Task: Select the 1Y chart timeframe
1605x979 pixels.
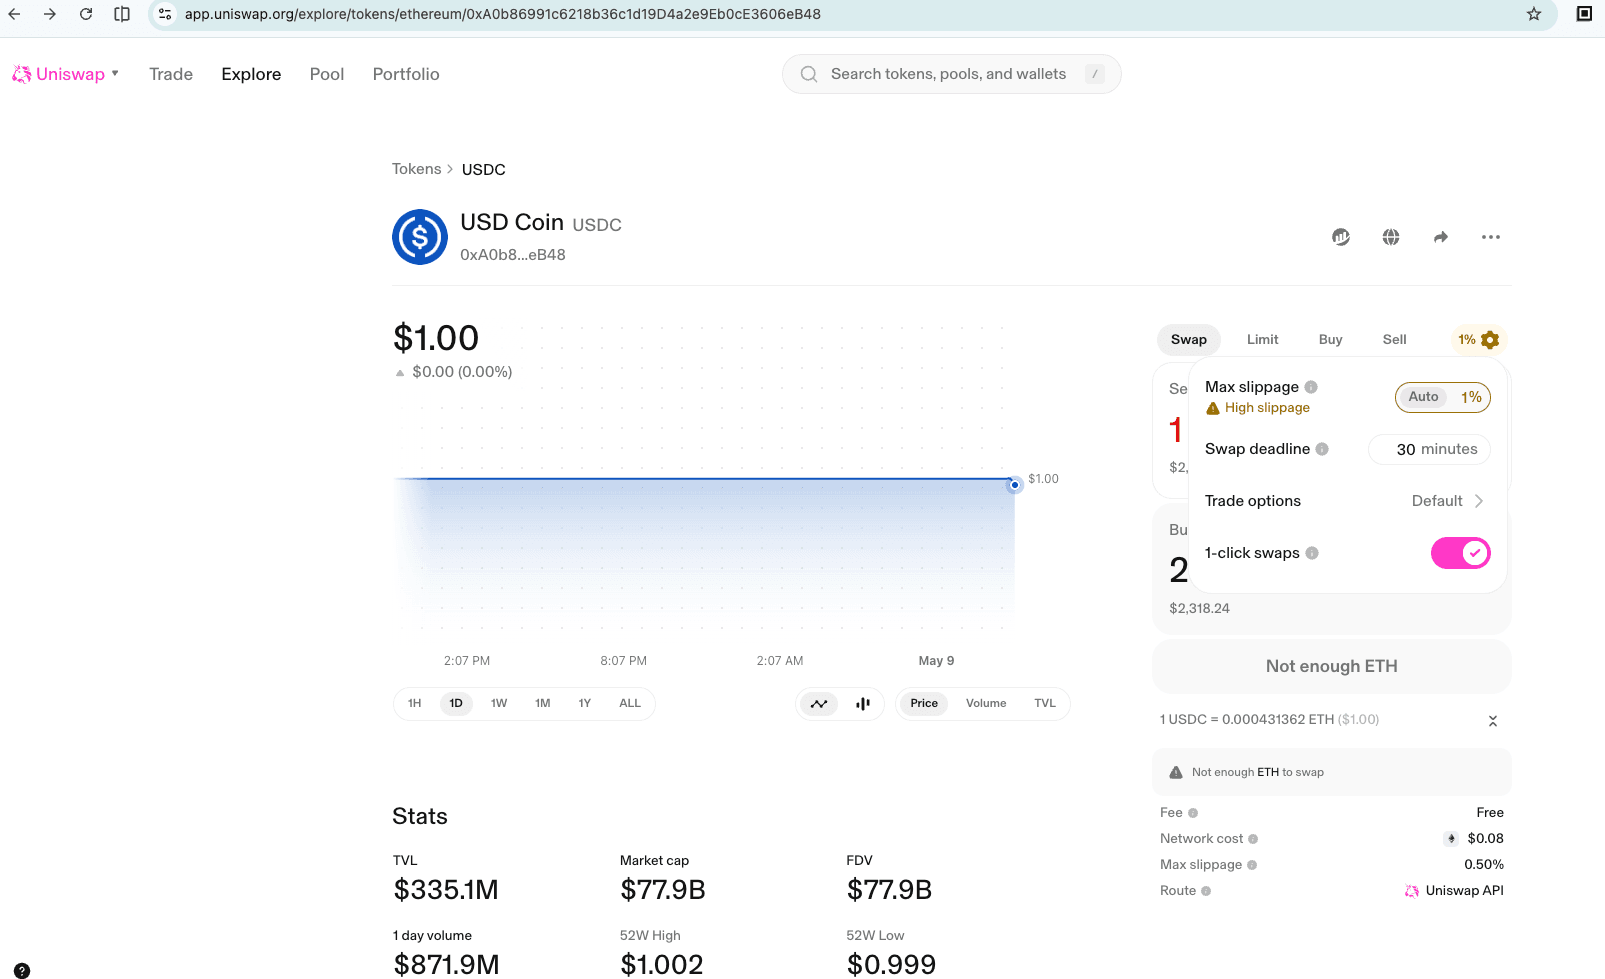Action: [585, 704]
